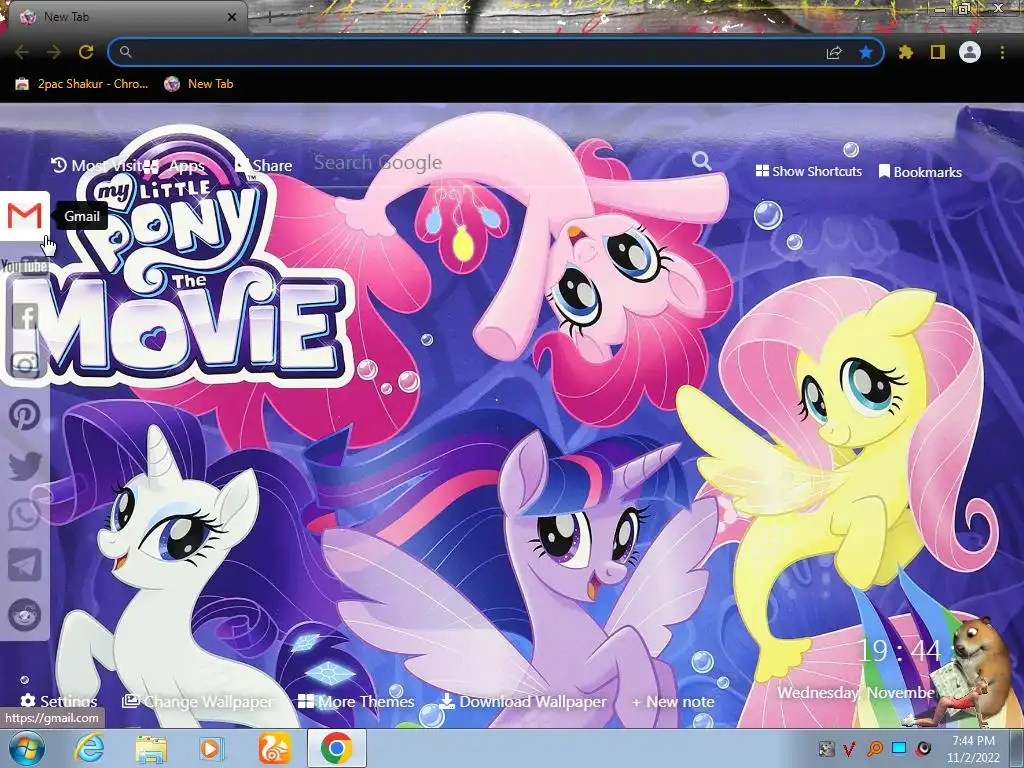Click Show Shortcuts
This screenshot has width=1024, height=768.
pos(808,171)
